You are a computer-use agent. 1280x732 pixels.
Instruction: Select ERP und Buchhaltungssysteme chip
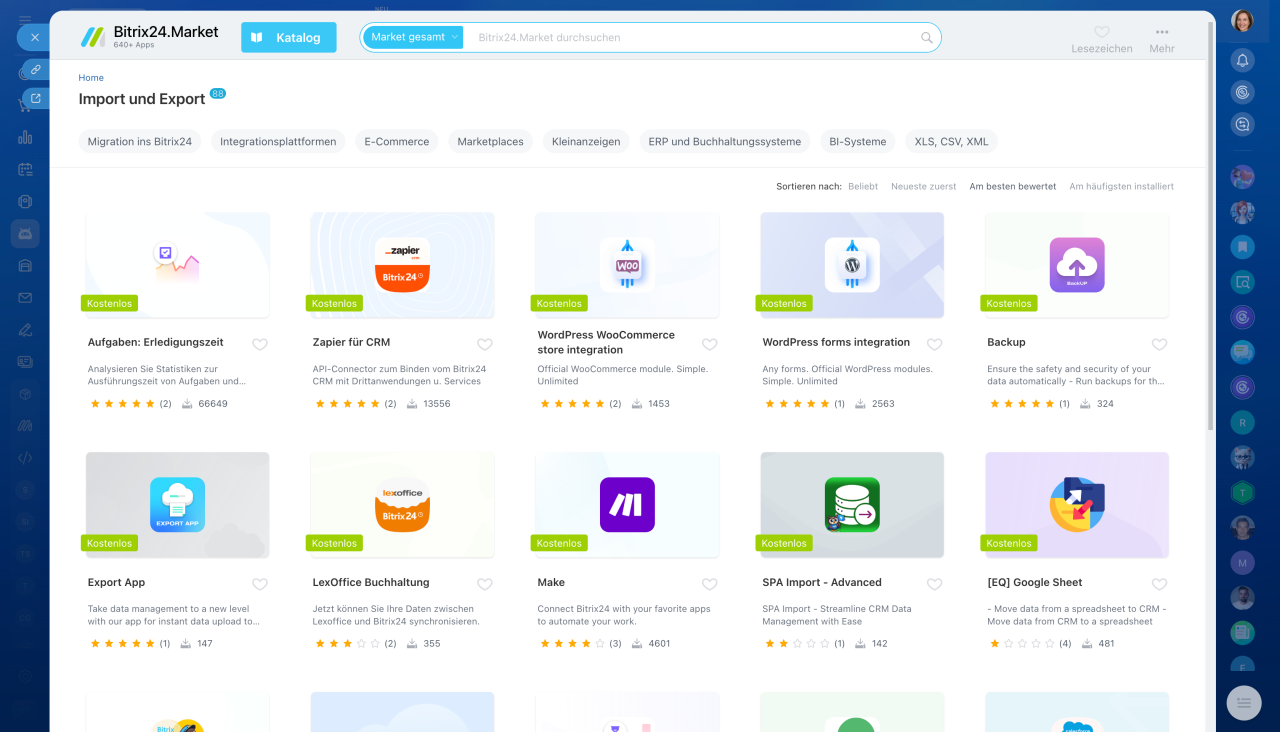725,141
